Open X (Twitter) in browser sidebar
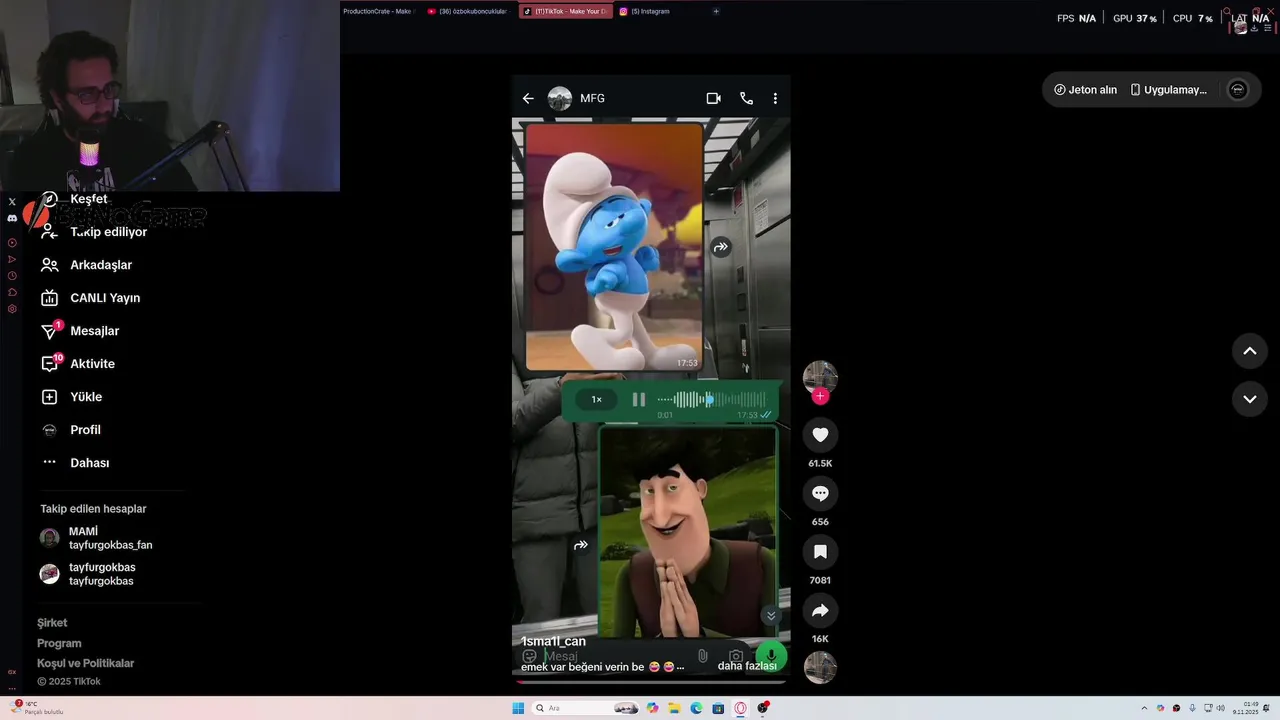Viewport: 1280px width, 720px height. coord(12,201)
